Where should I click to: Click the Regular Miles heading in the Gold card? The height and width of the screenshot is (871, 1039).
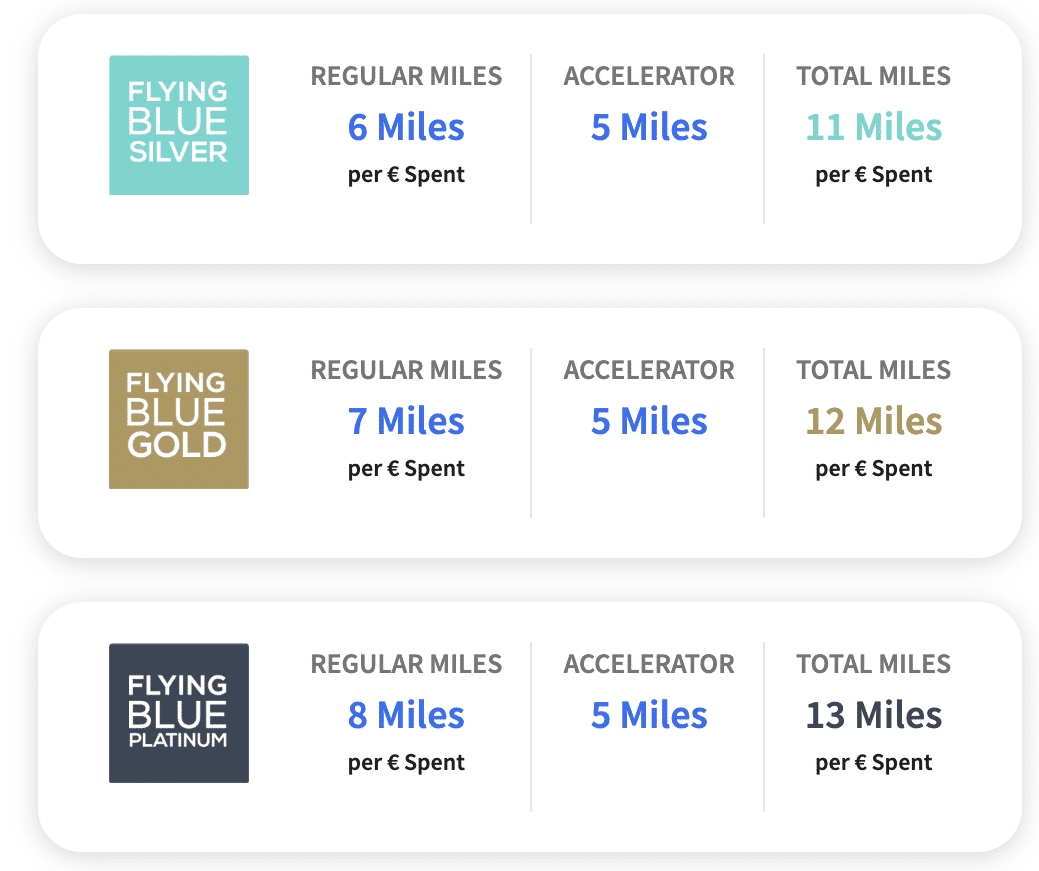[406, 370]
